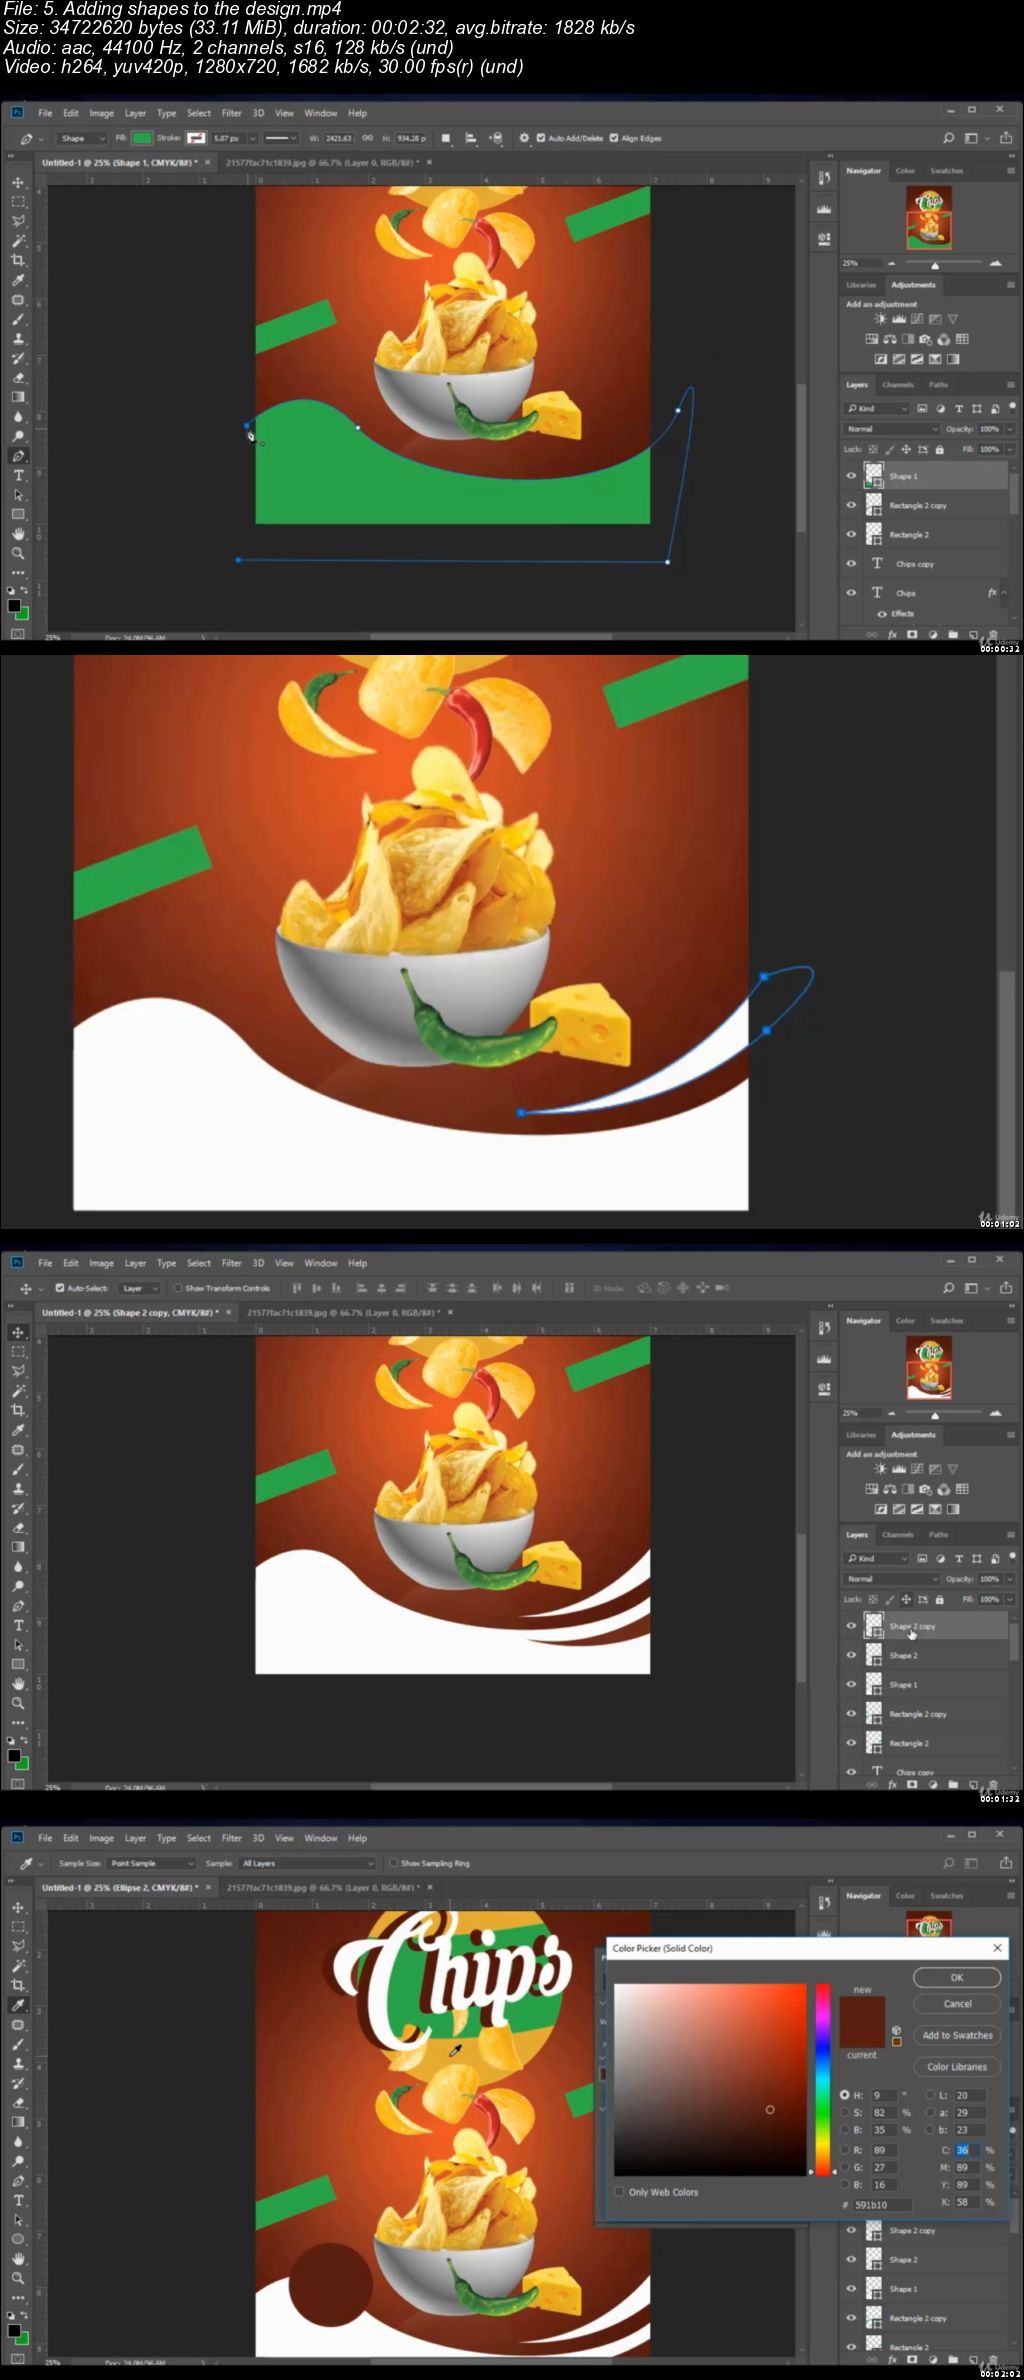Open Kind filter dropdown in Shape 2 copy frame
Image resolution: width=1024 pixels, height=2380 pixels.
877,1558
